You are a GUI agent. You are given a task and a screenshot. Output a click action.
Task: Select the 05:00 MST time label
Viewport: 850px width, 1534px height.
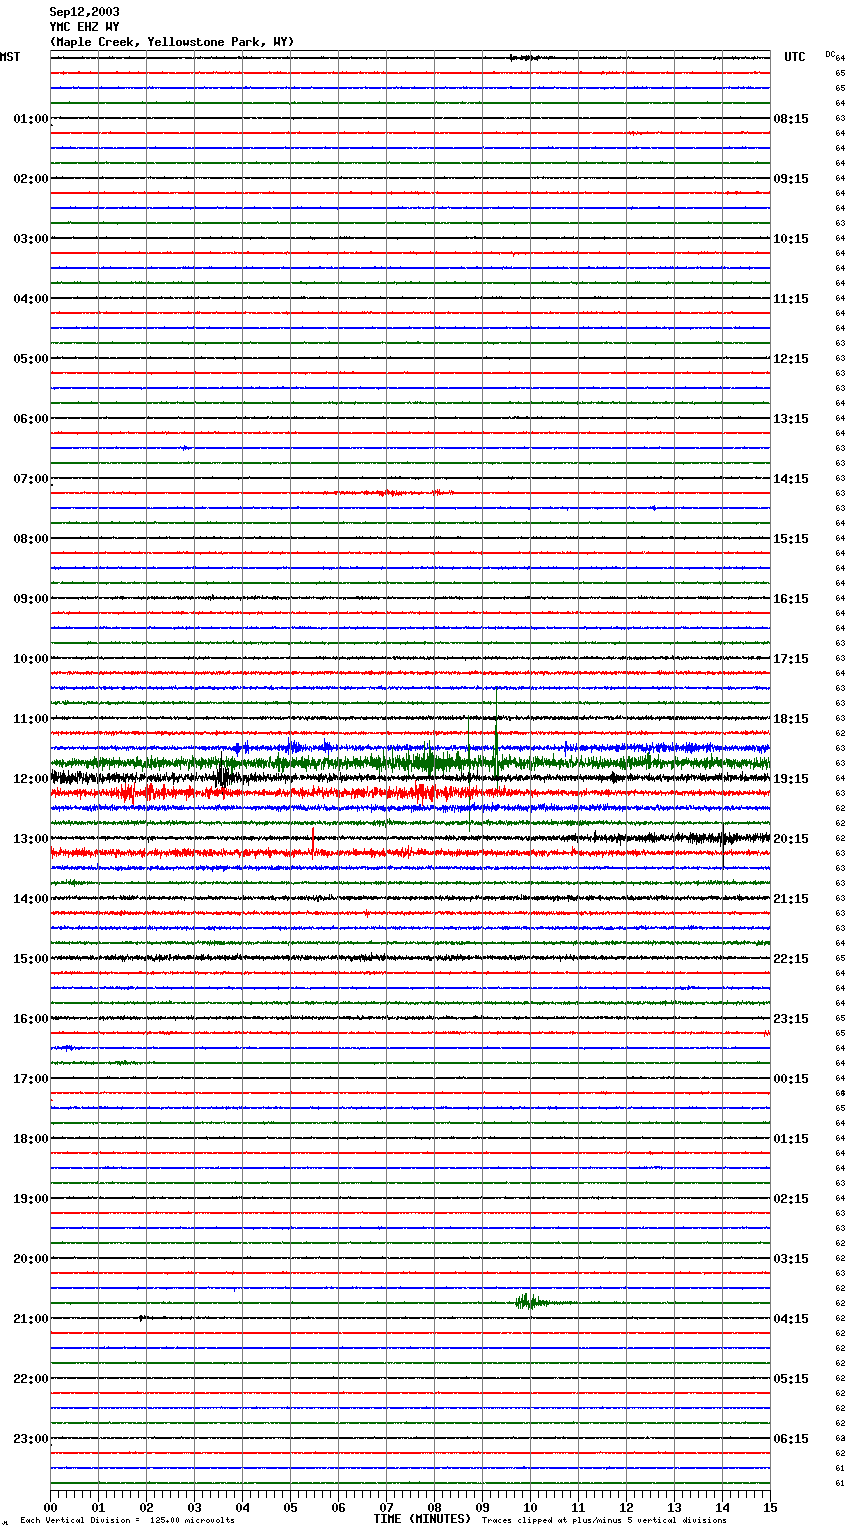click(31, 359)
